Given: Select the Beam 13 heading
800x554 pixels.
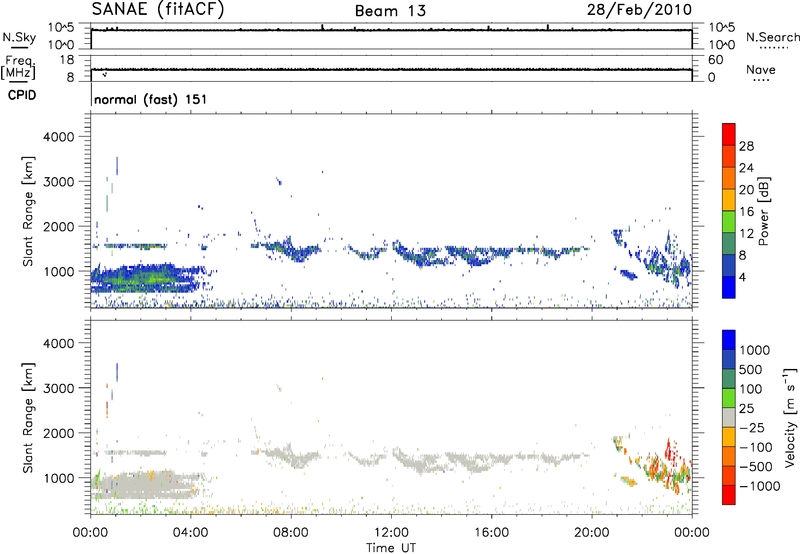Looking at the screenshot, I should click(390, 11).
